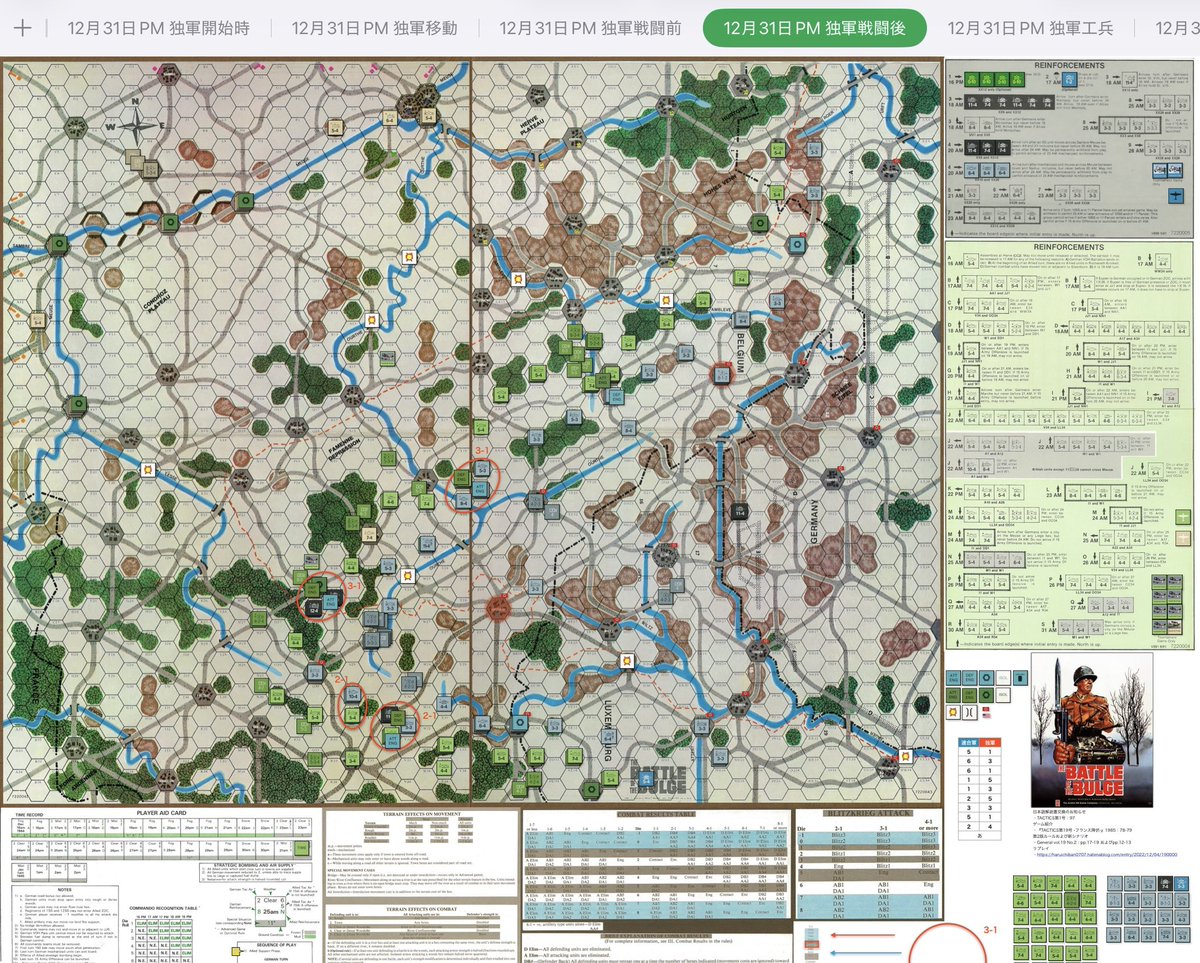Open the hatenablog.com replay link
This screenshot has width=1200, height=963.
[1107, 855]
